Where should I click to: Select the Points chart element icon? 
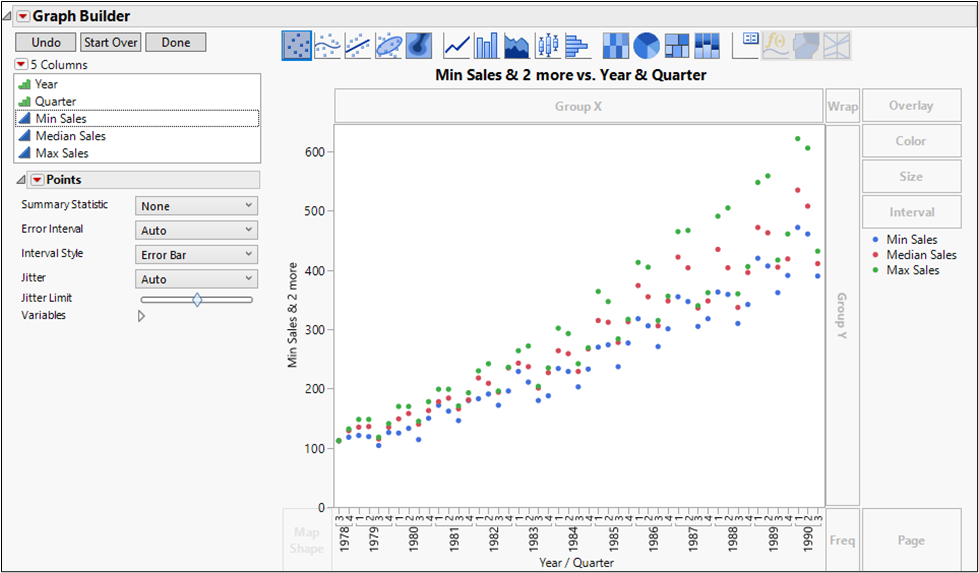coord(297,45)
